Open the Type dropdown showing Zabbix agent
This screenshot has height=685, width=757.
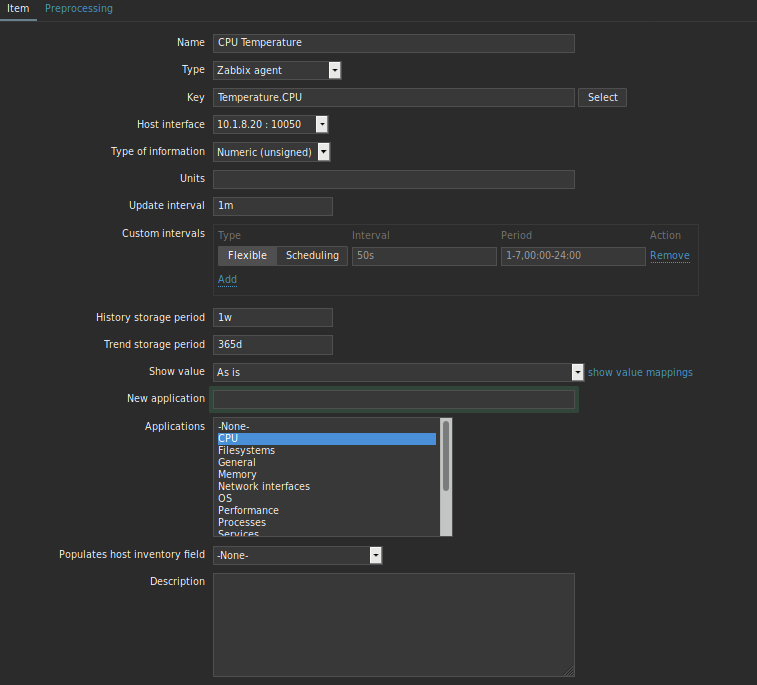(x=277, y=70)
